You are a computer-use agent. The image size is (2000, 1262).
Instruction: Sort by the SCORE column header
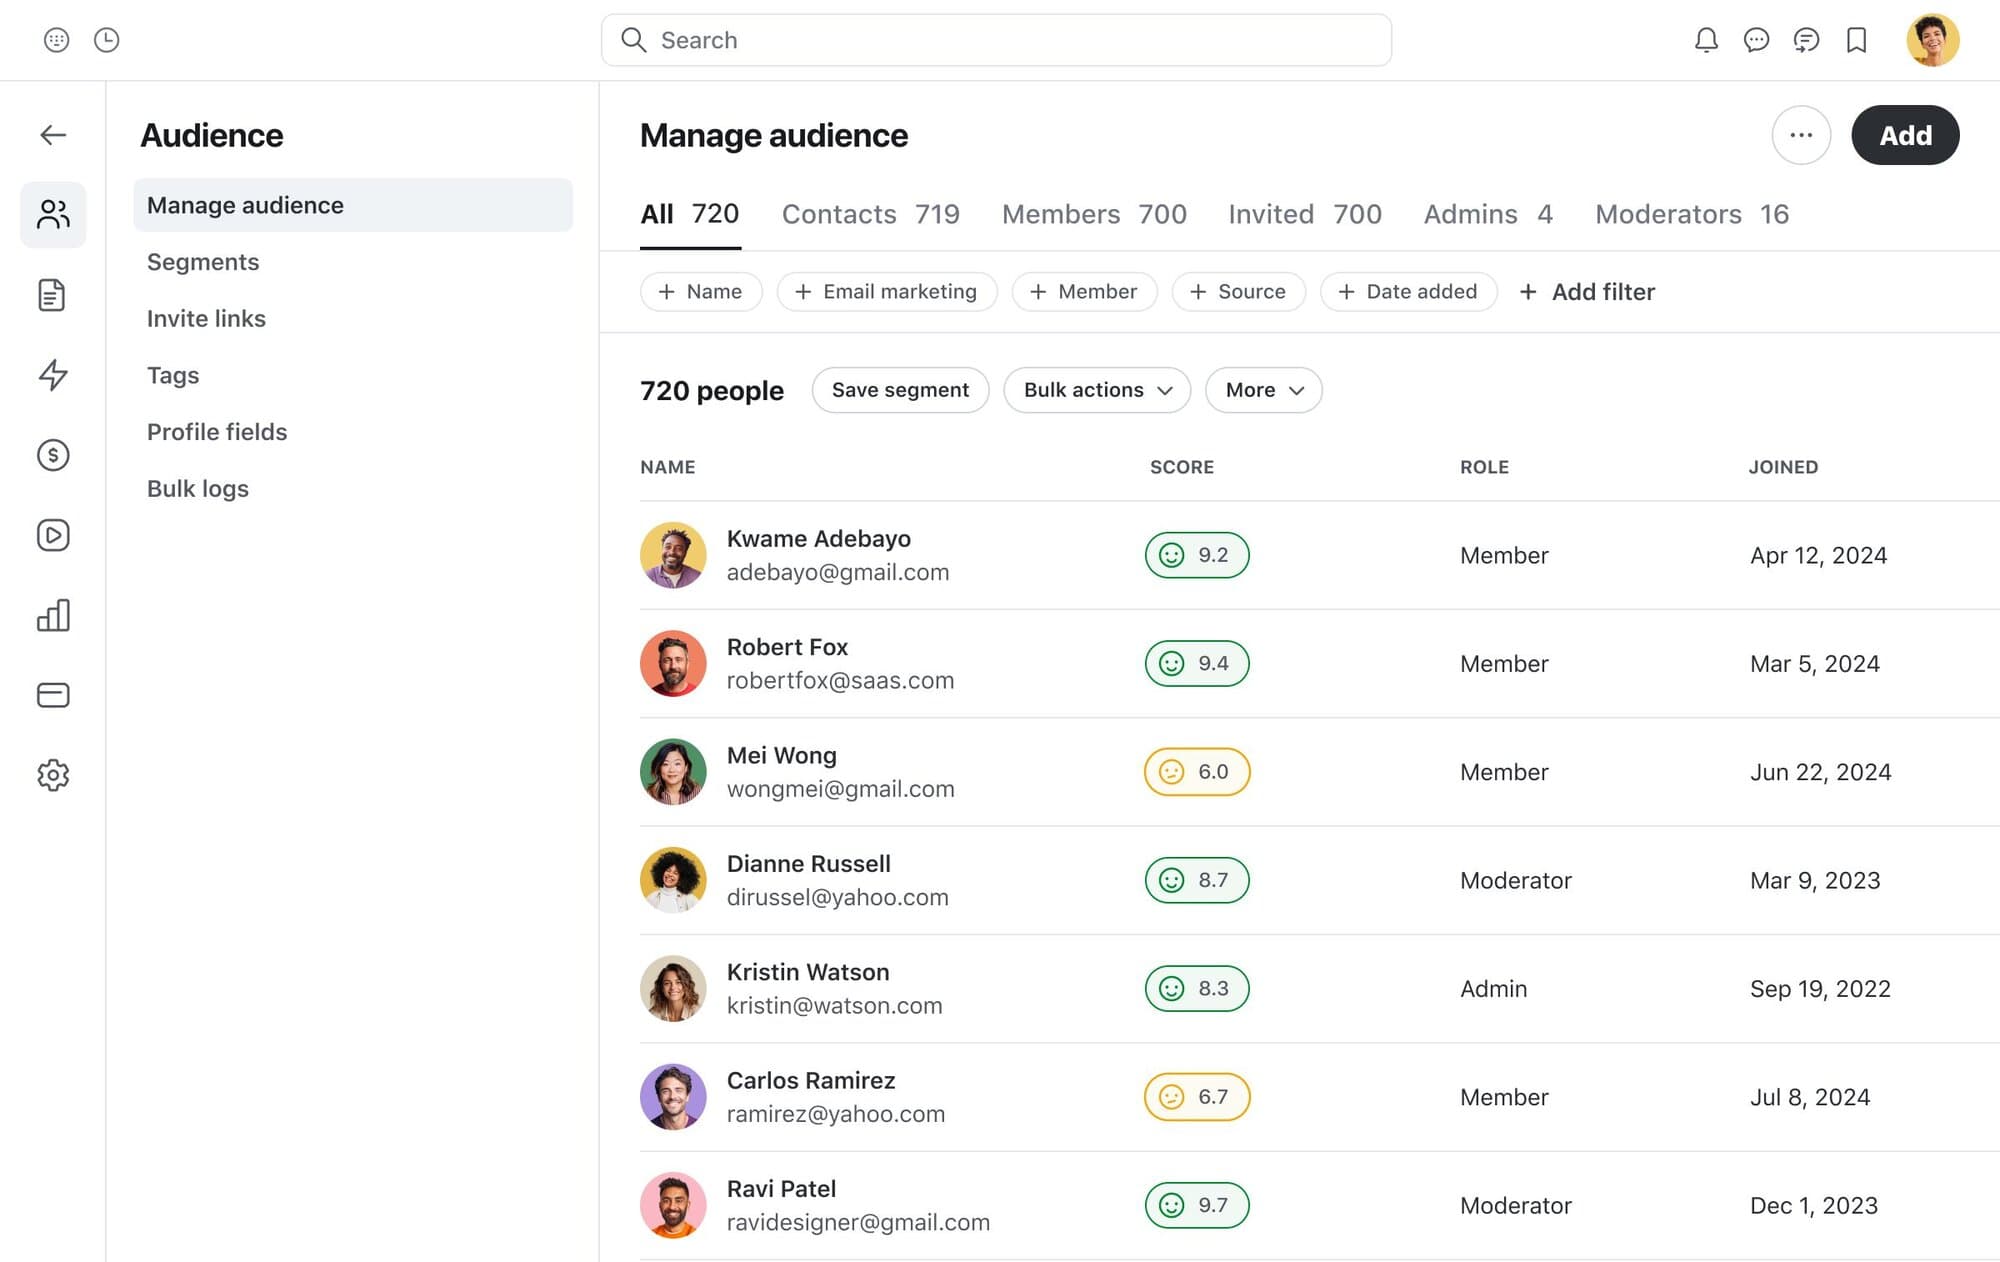coord(1182,467)
